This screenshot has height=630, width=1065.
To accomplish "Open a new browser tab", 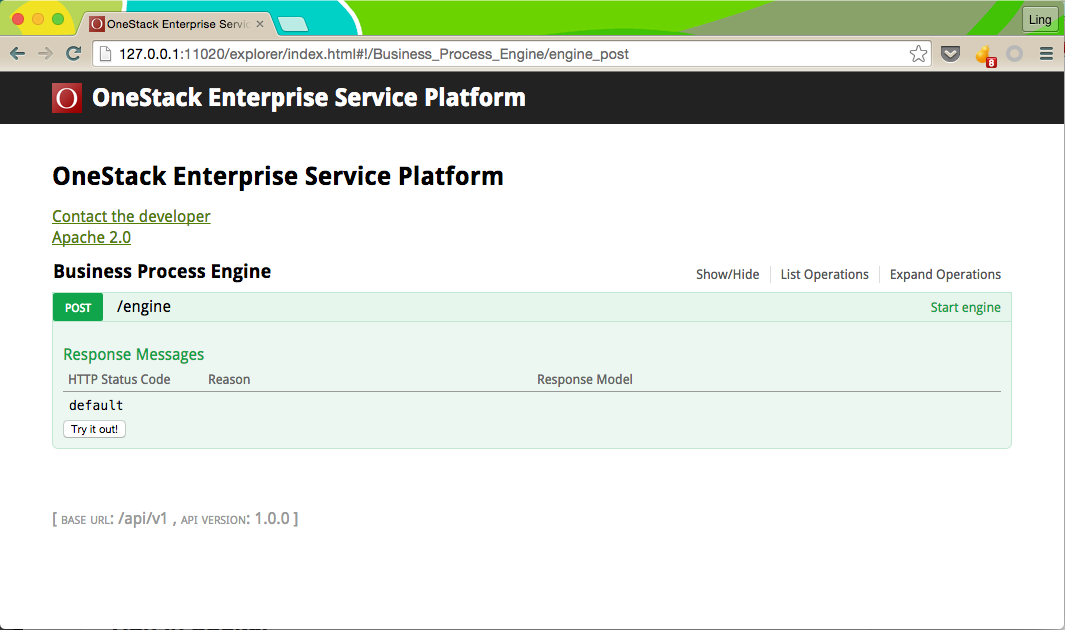I will pos(293,24).
